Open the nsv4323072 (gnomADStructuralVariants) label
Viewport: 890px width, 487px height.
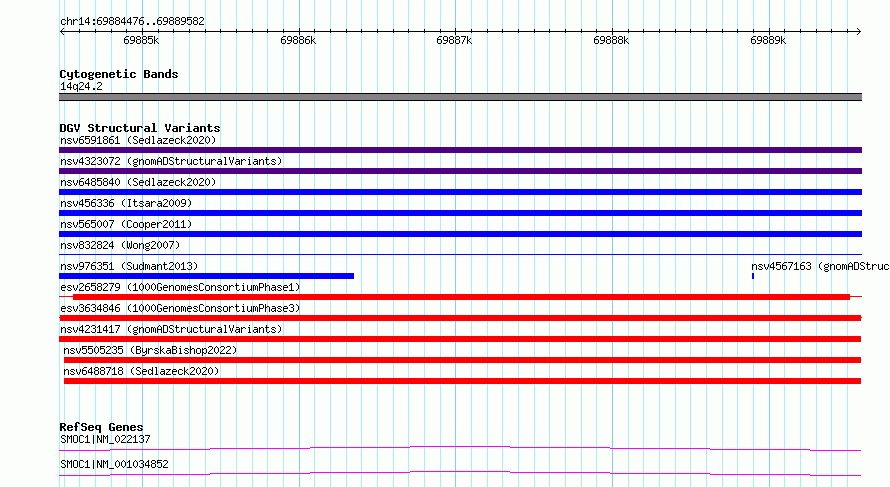[171, 161]
